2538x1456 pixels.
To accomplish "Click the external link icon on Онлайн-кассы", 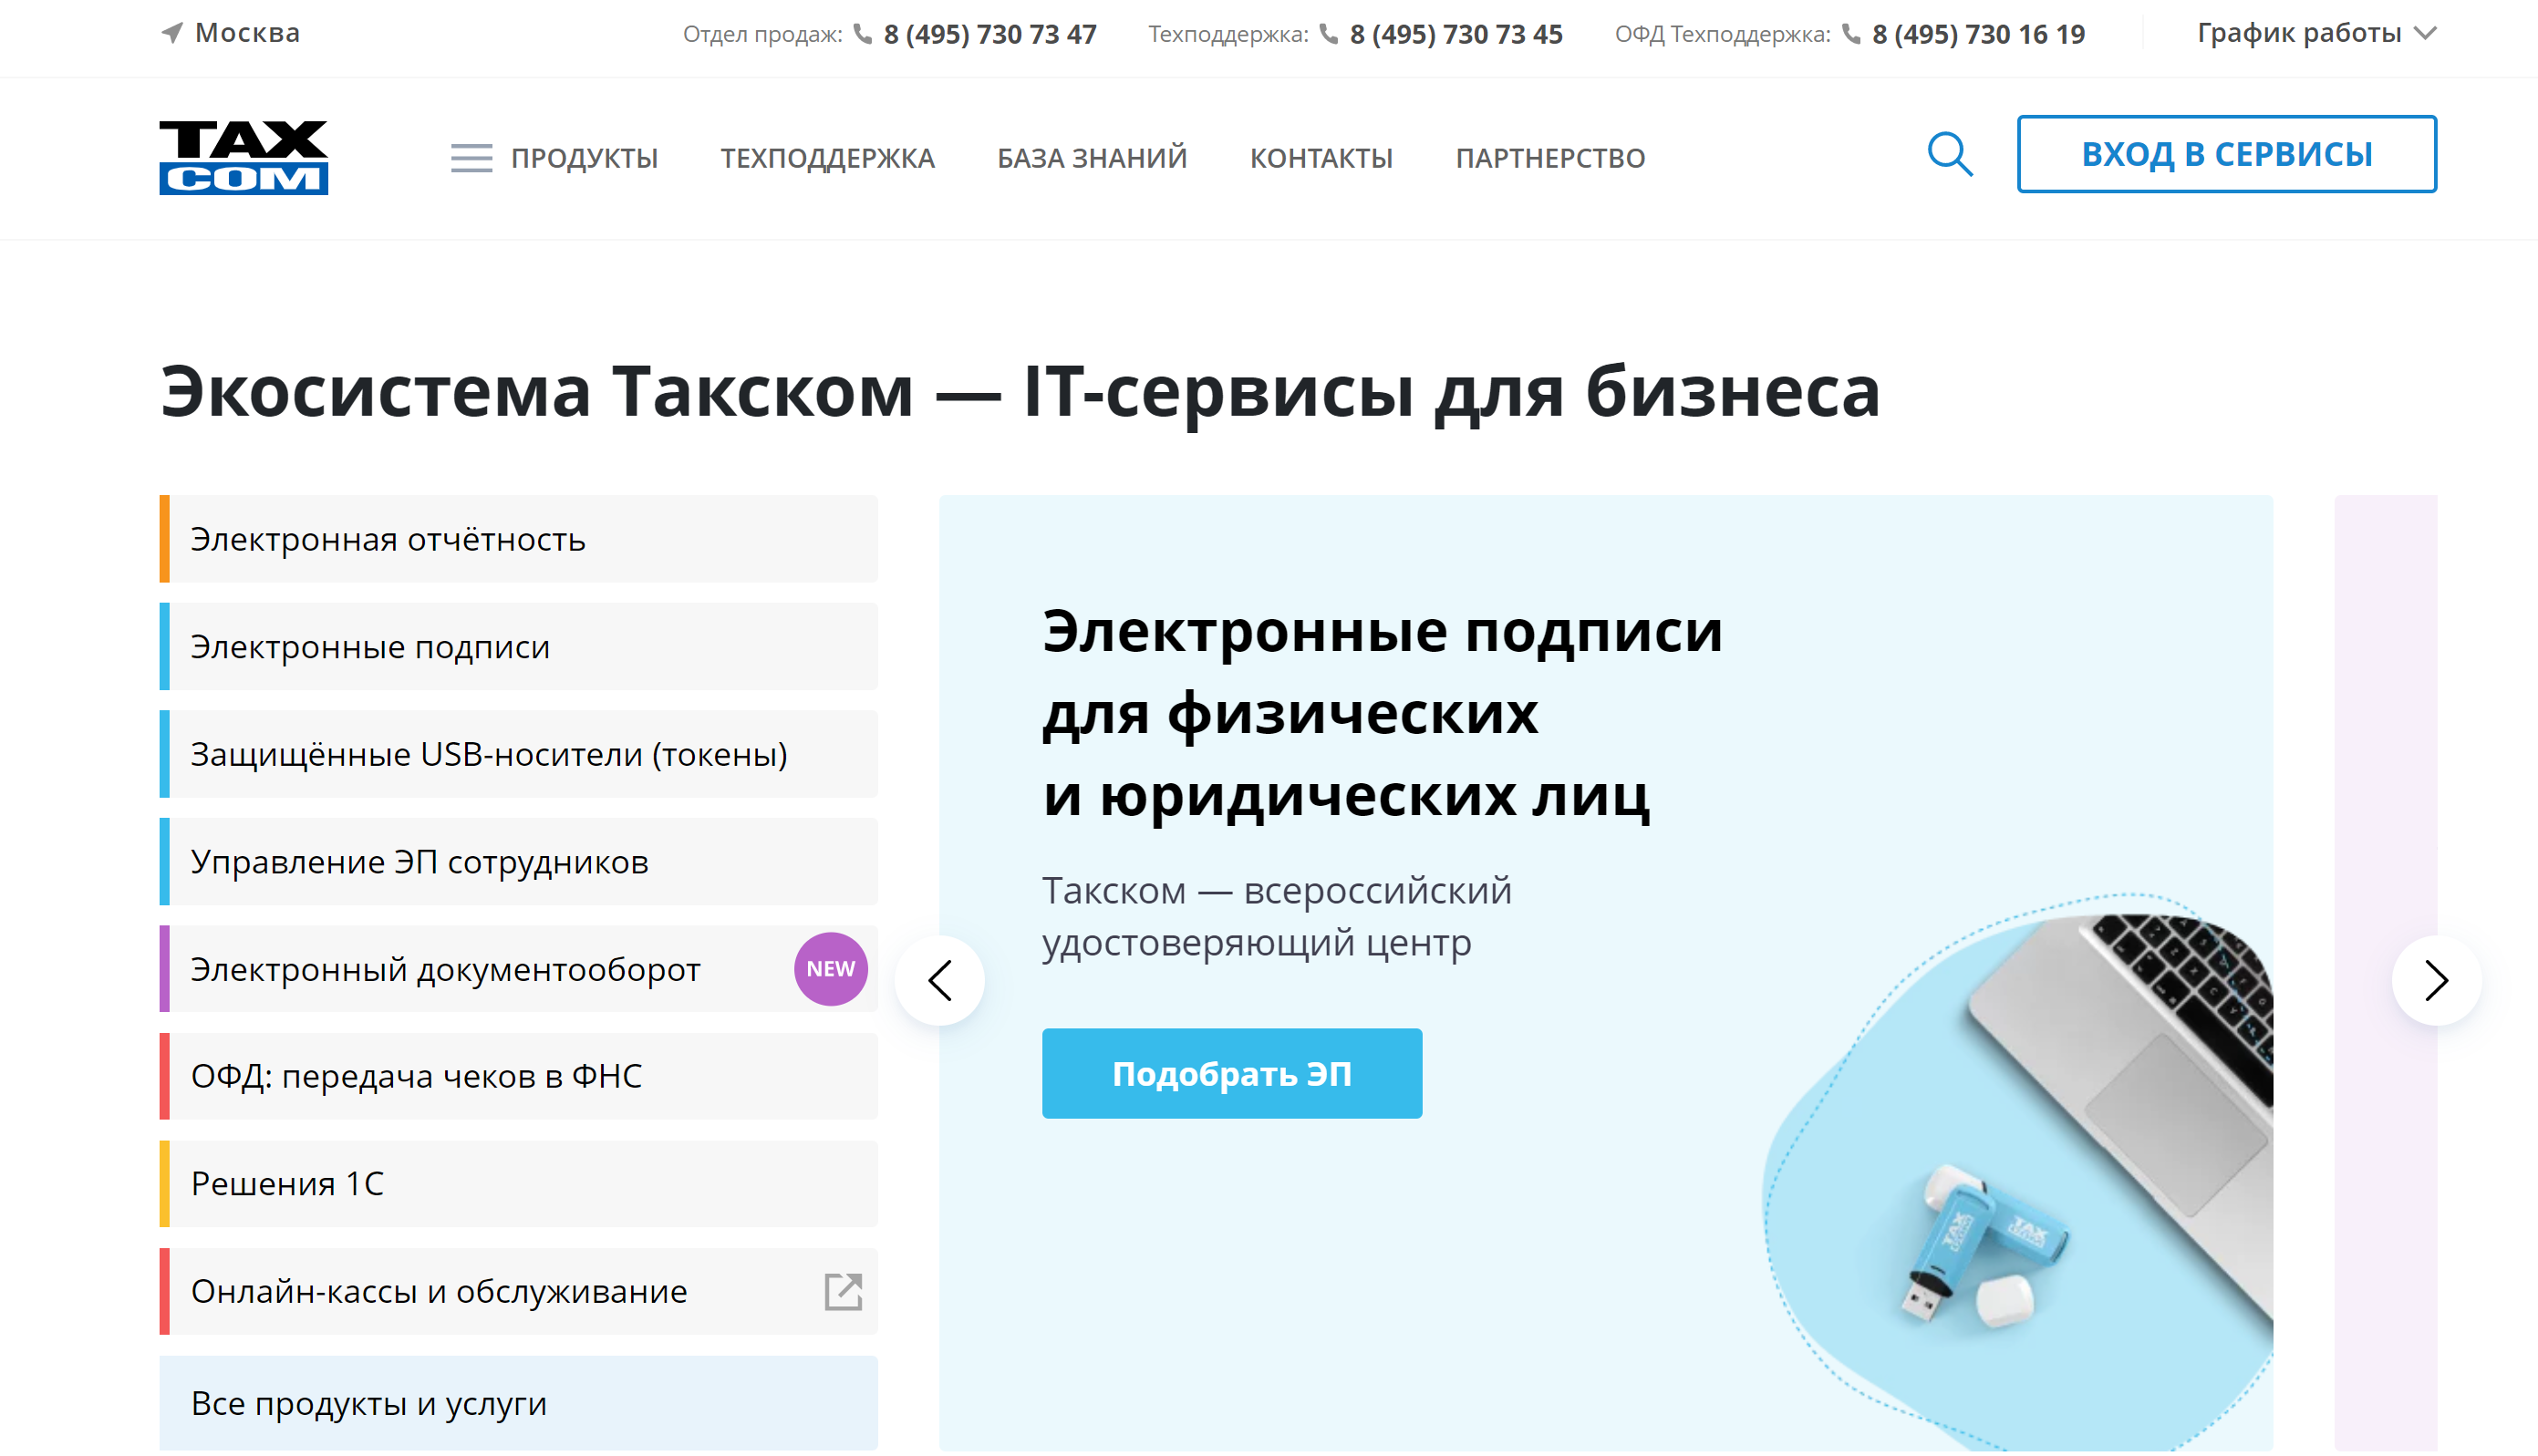I will click(x=843, y=1291).
